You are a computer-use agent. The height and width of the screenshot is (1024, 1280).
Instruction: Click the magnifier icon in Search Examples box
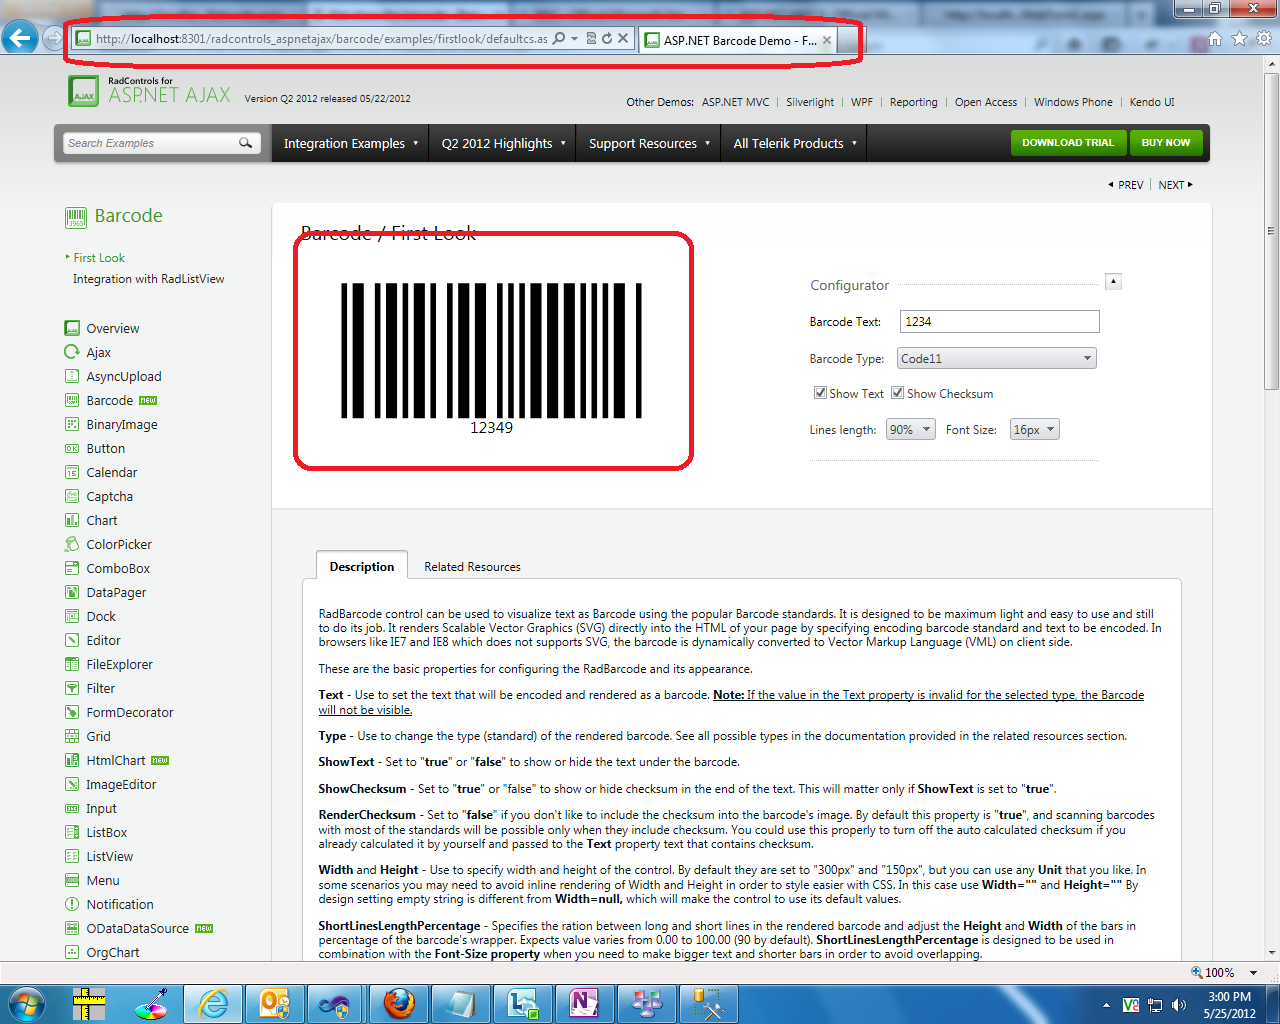tap(245, 143)
